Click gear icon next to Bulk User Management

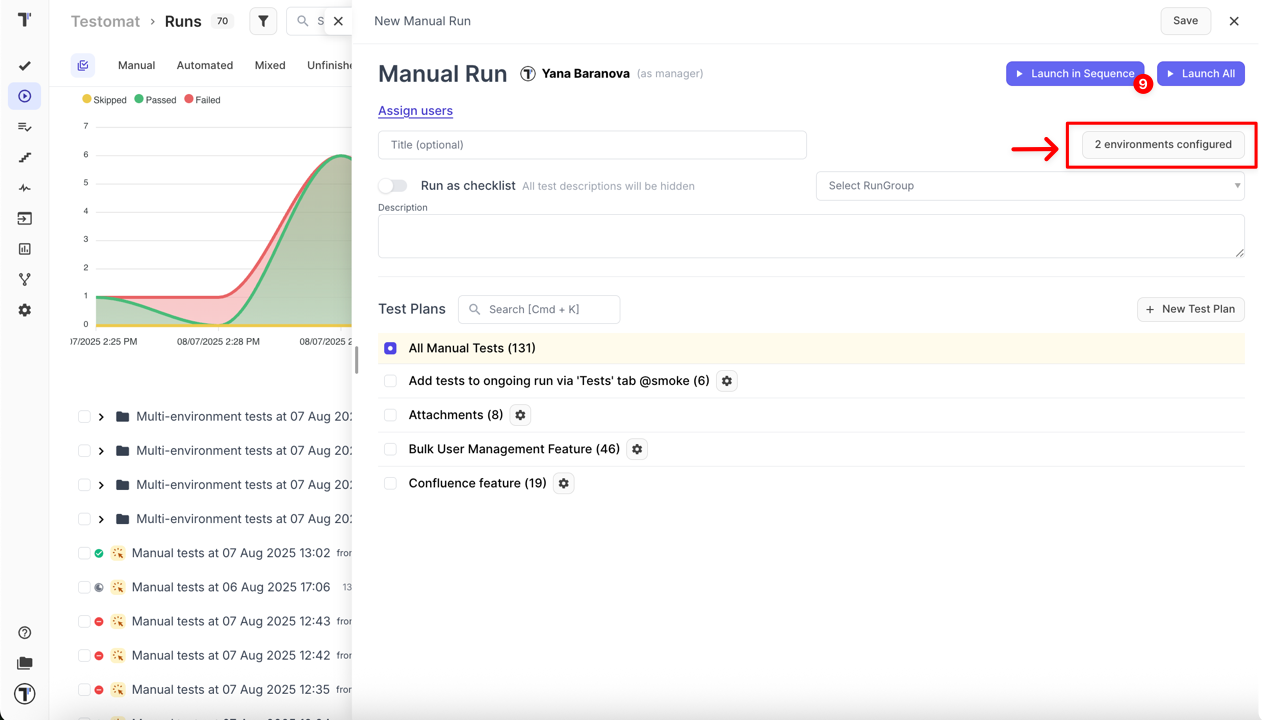637,449
